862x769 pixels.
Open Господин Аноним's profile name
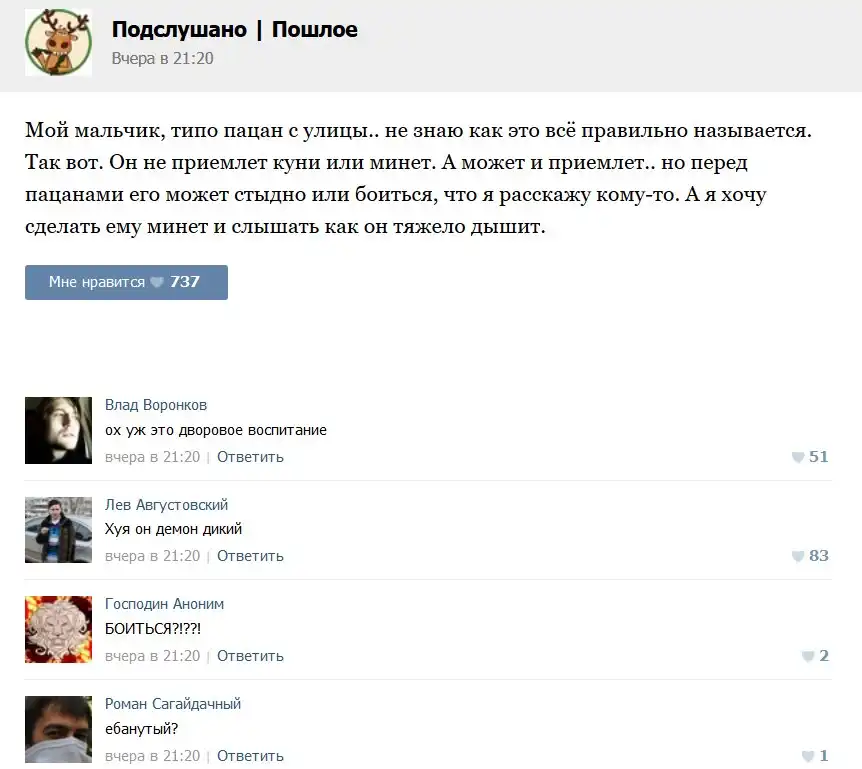(x=164, y=604)
